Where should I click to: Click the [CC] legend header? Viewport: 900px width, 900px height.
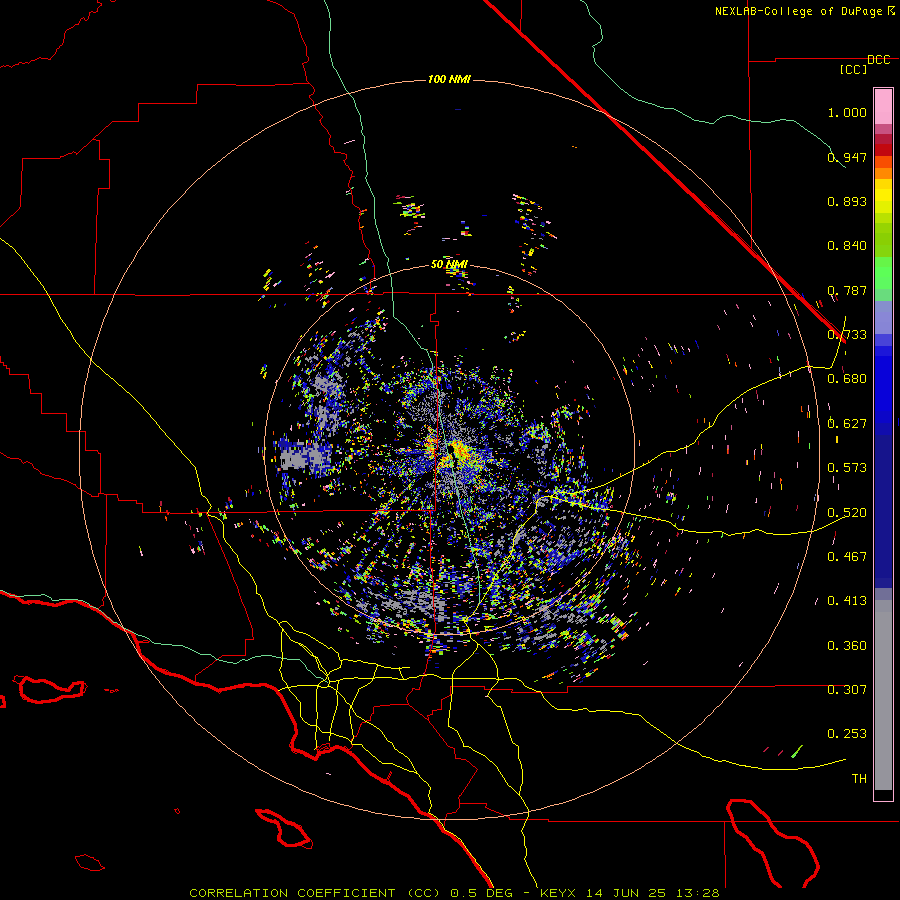pos(854,69)
